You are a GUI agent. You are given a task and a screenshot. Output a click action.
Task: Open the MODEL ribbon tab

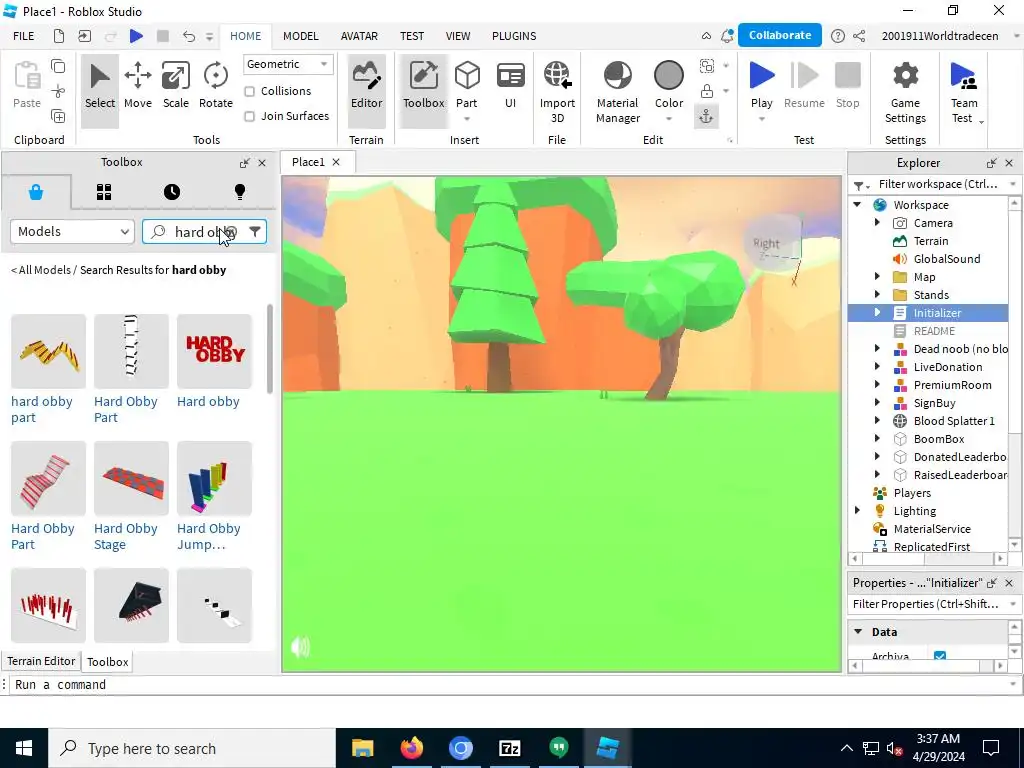pos(300,36)
